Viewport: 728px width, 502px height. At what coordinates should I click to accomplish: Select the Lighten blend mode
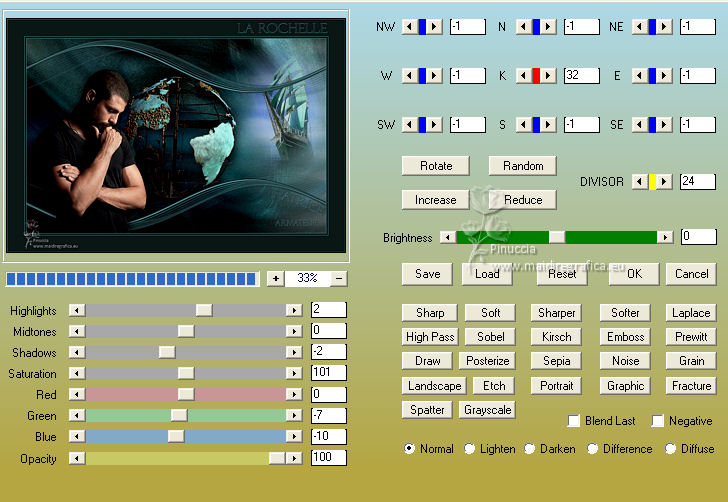[469, 449]
